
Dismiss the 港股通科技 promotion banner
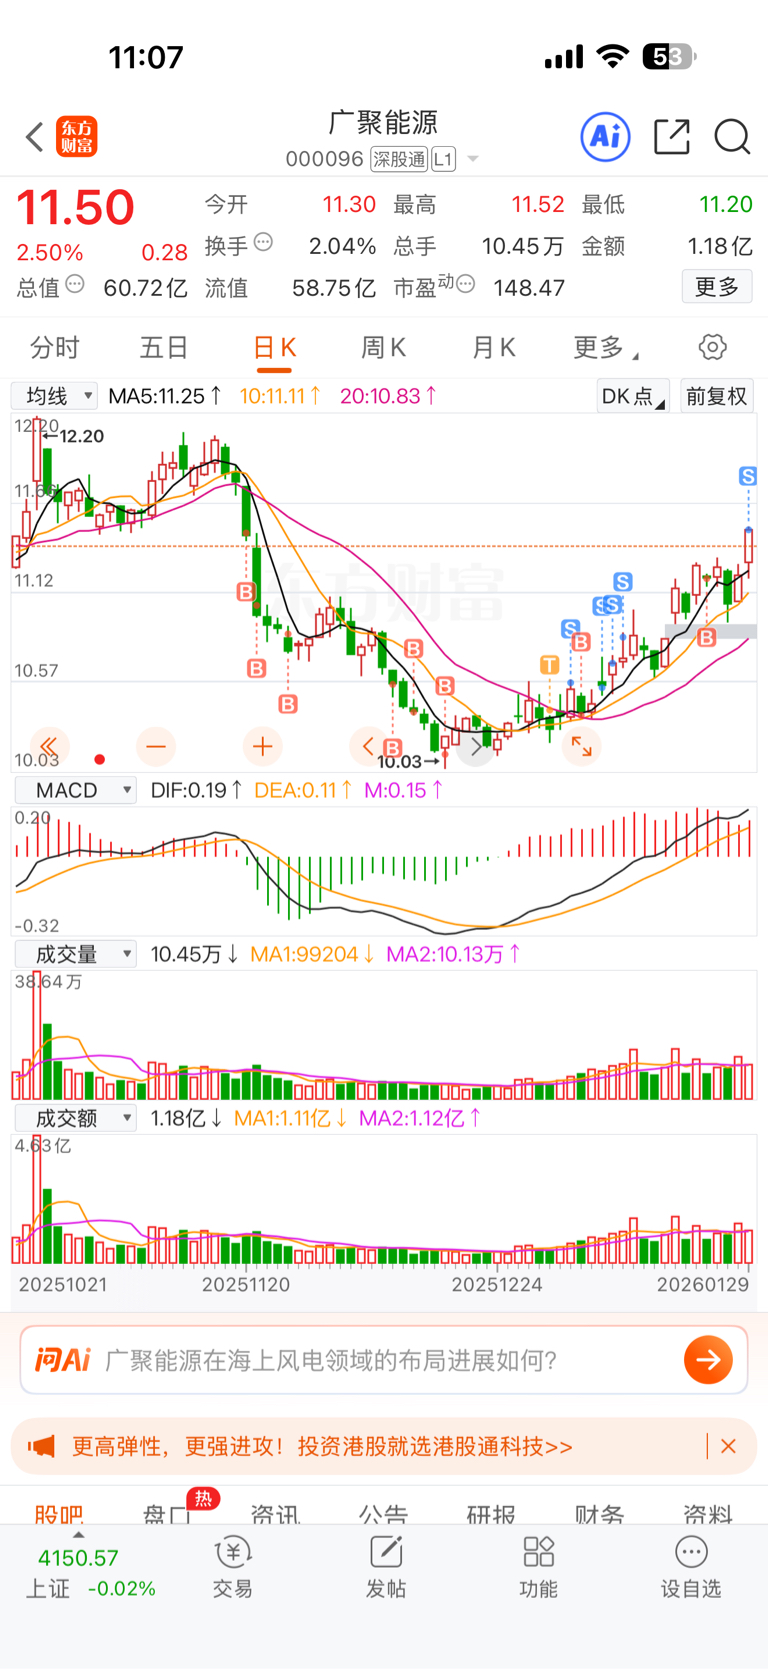[x=728, y=1446]
